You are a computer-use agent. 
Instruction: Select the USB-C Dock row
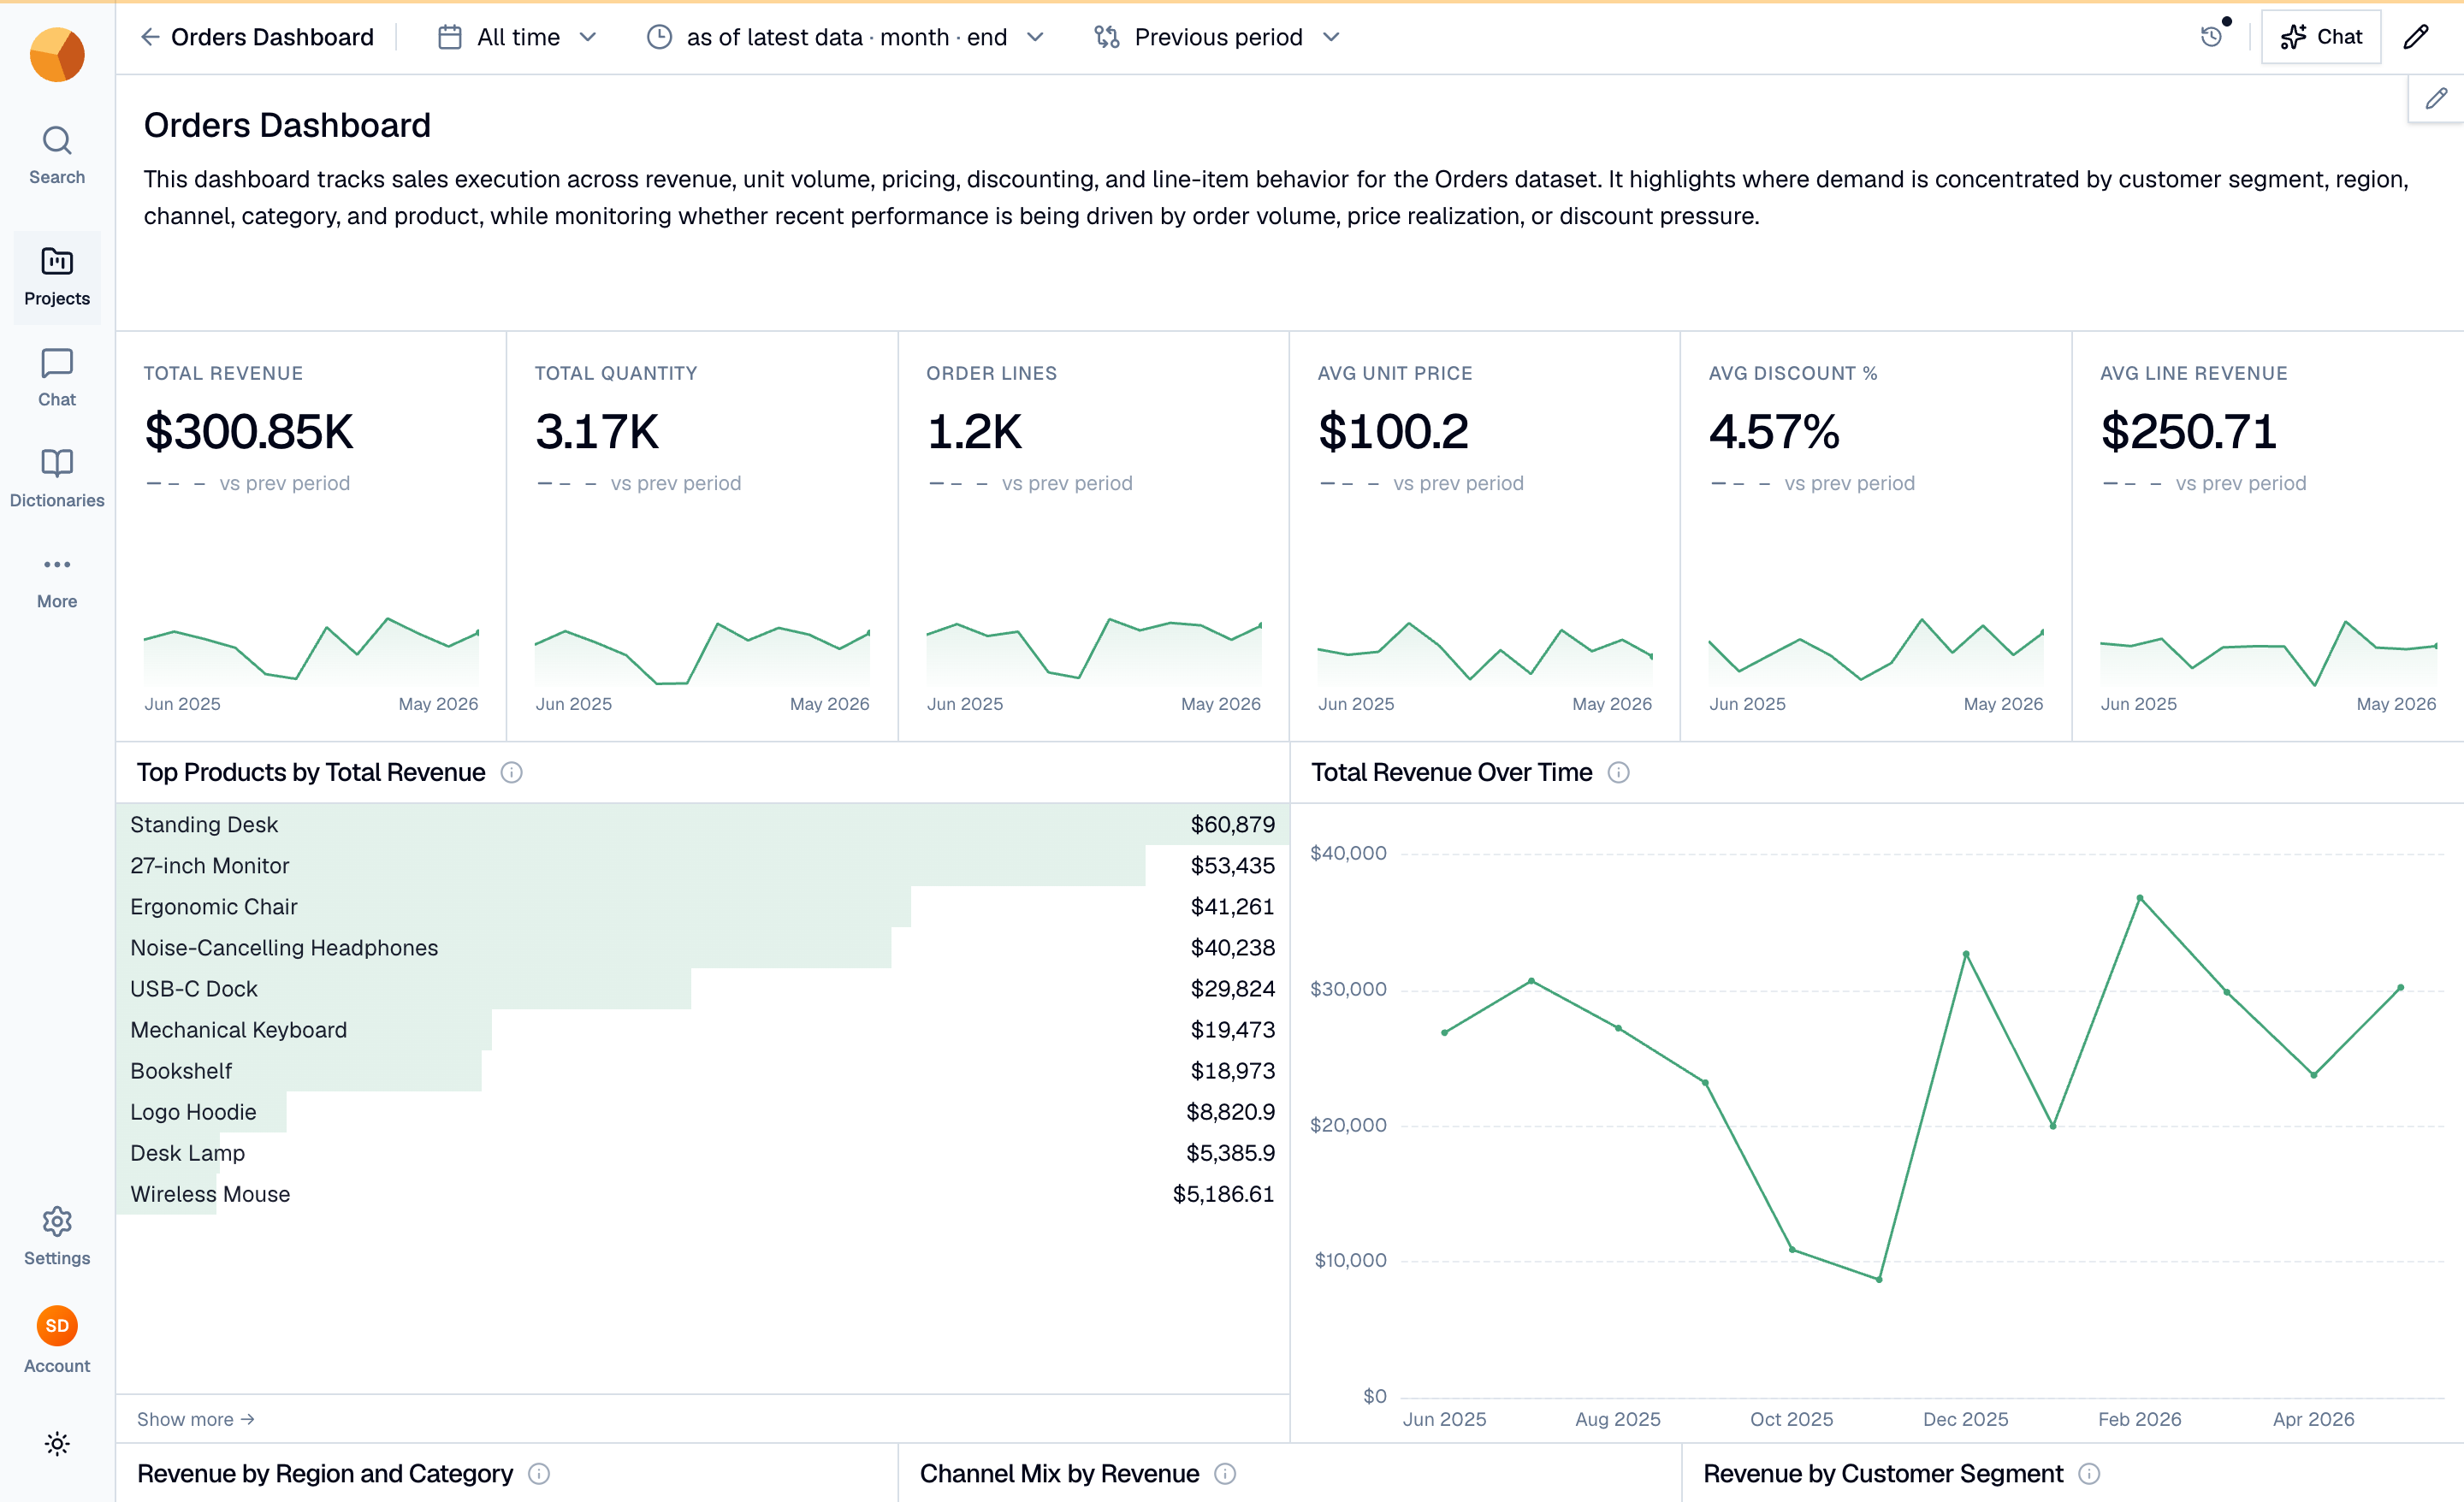pyautogui.click(x=702, y=988)
